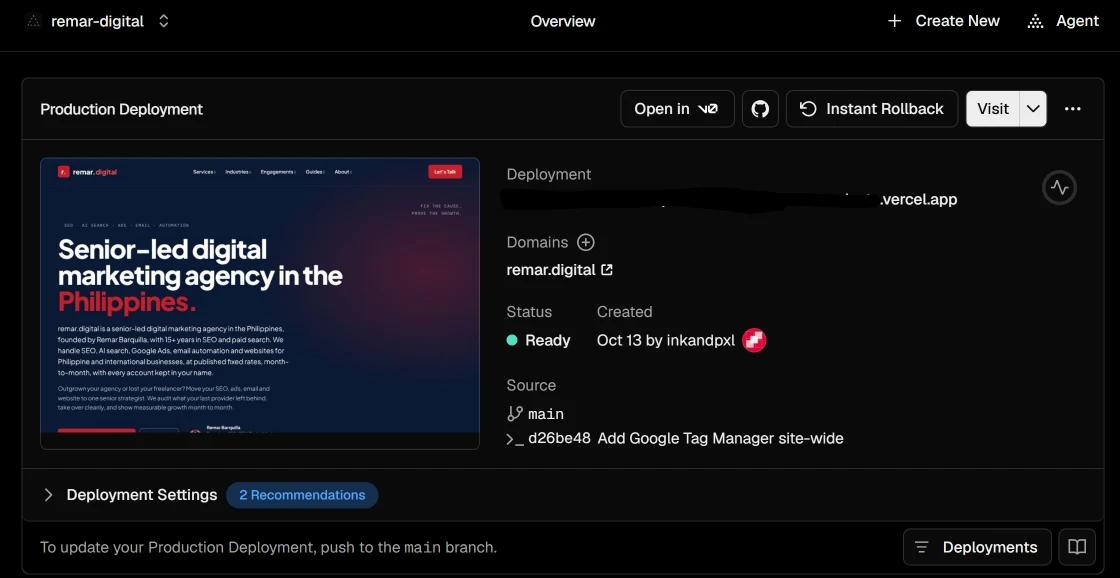Click Instant Rollback
Viewport: 1120px width, 578px height.
[x=871, y=109]
